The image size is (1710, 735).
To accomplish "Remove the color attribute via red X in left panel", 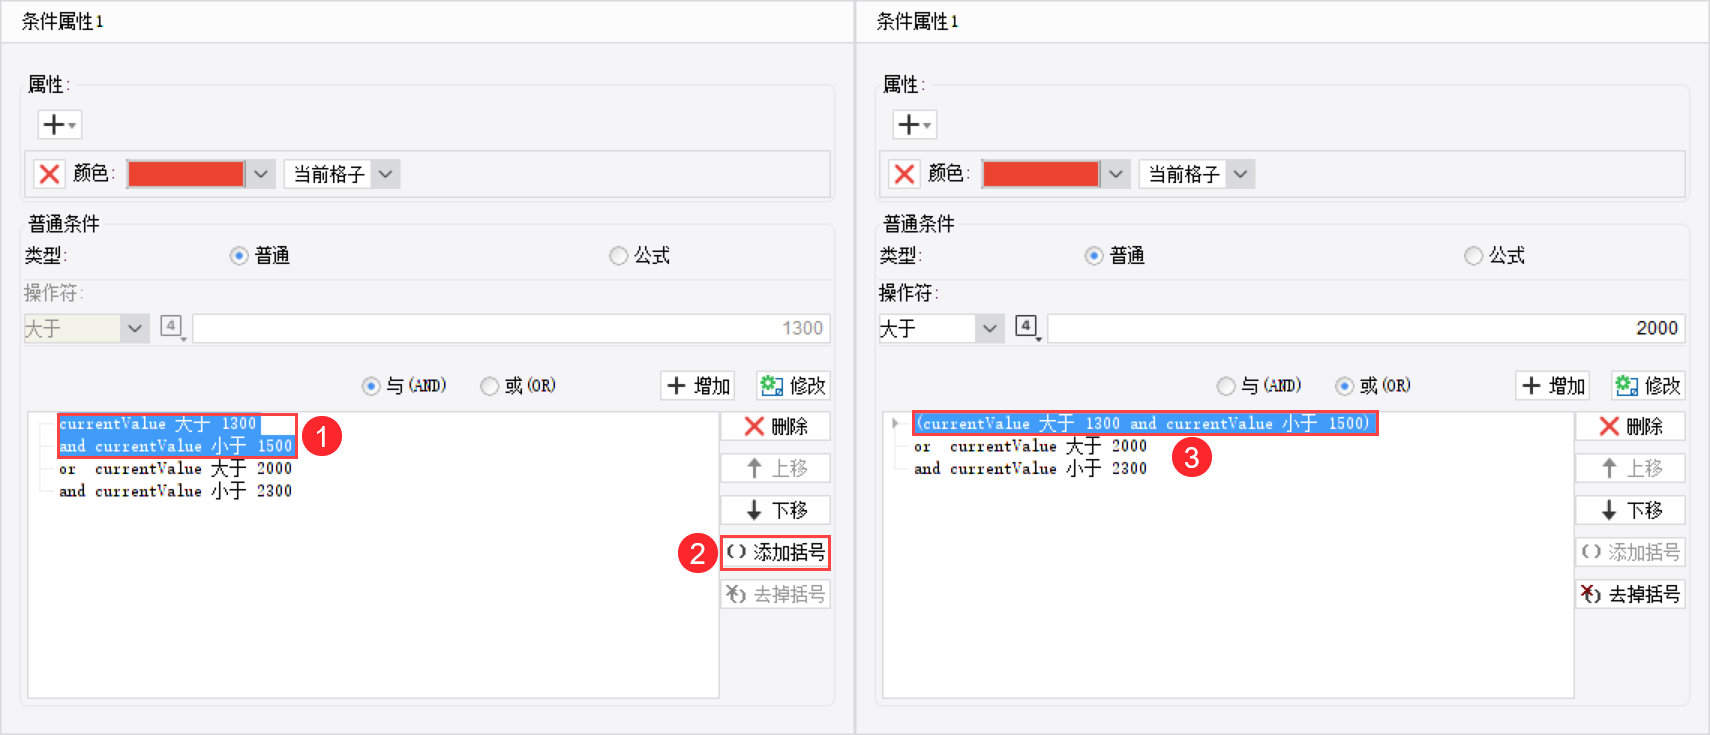I will [49, 174].
